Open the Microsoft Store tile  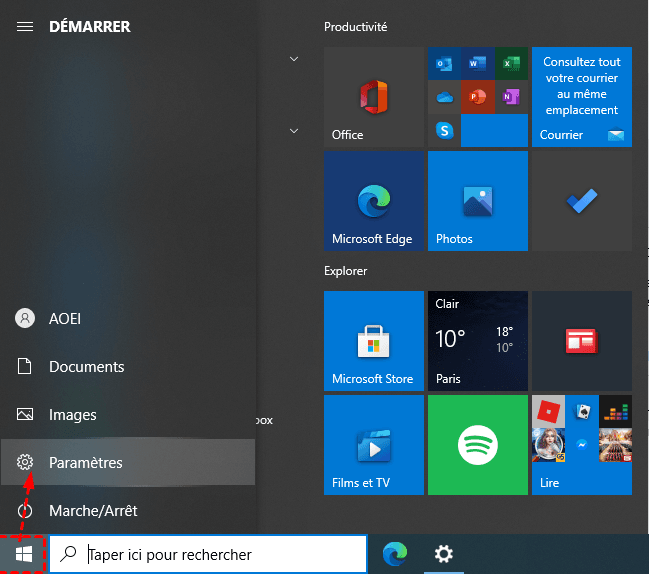point(374,341)
